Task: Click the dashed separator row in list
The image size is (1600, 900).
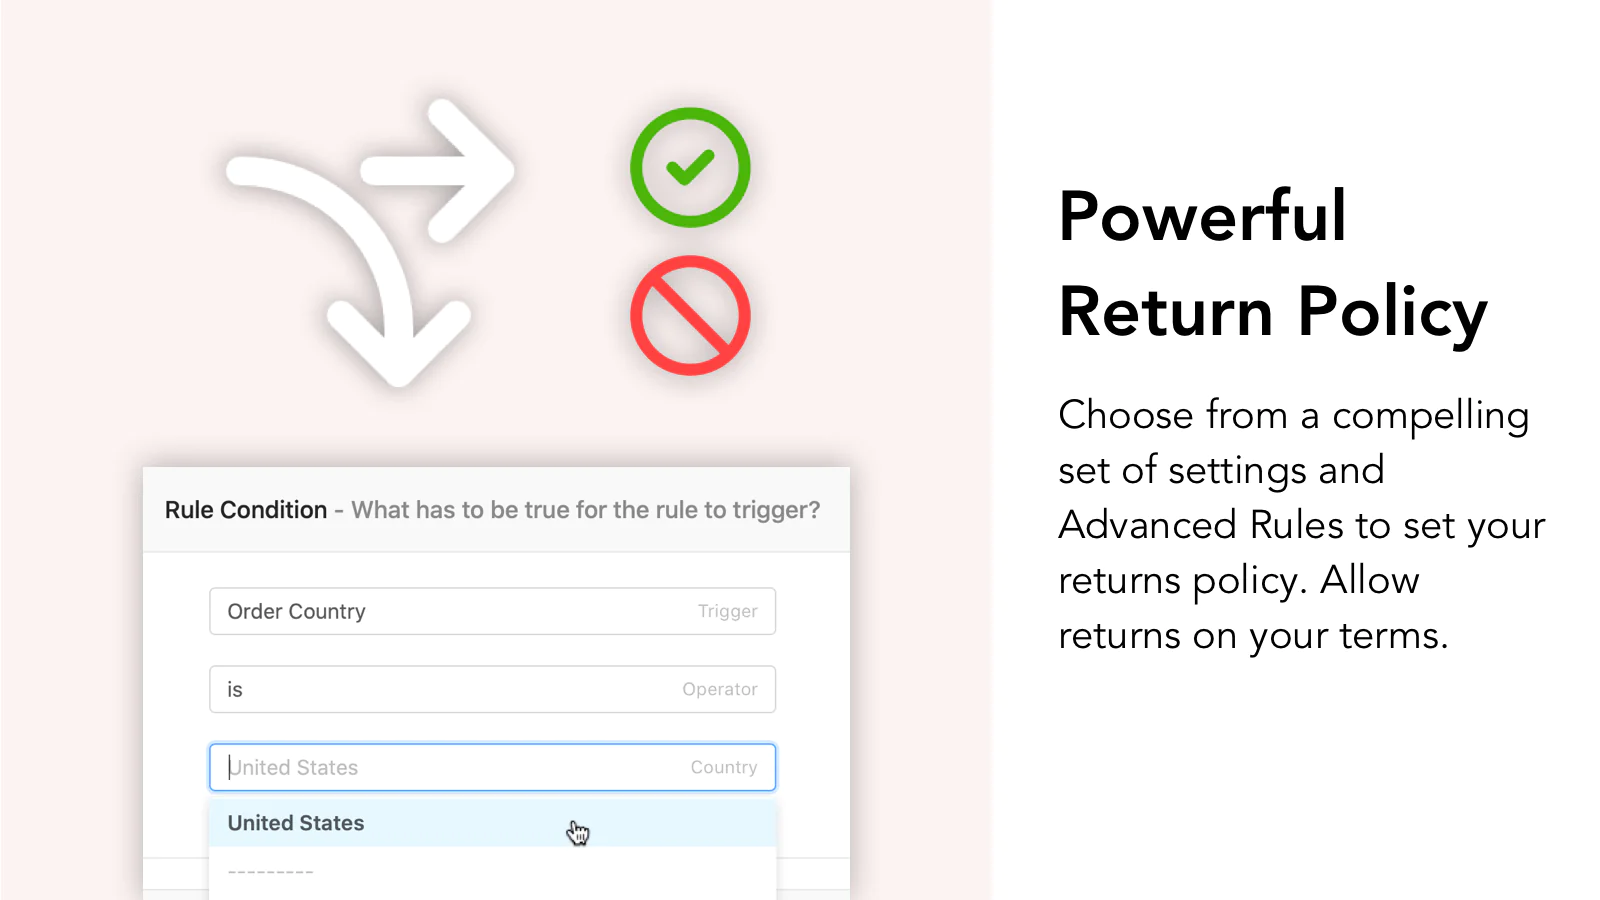Action: click(271, 873)
